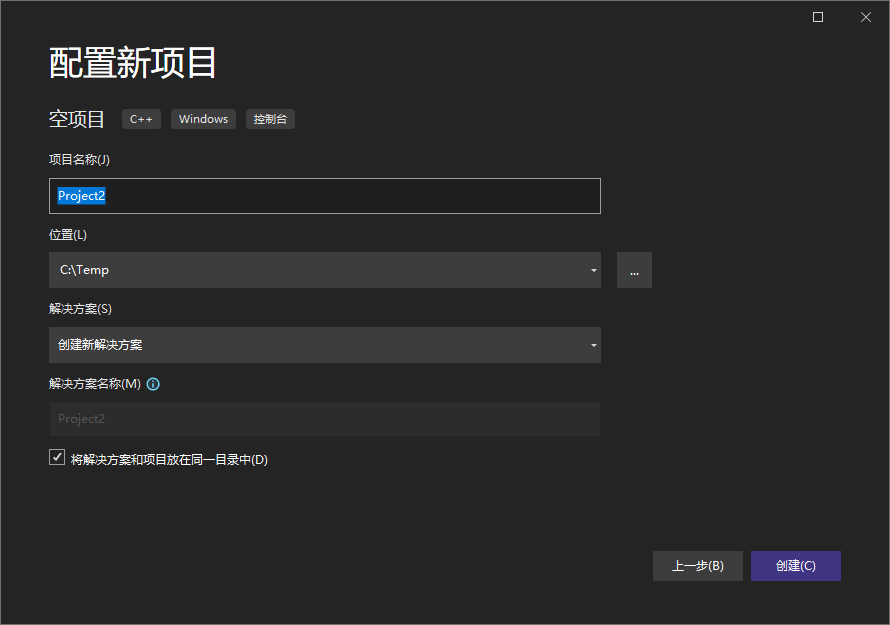Click the window maximize button

click(817, 17)
